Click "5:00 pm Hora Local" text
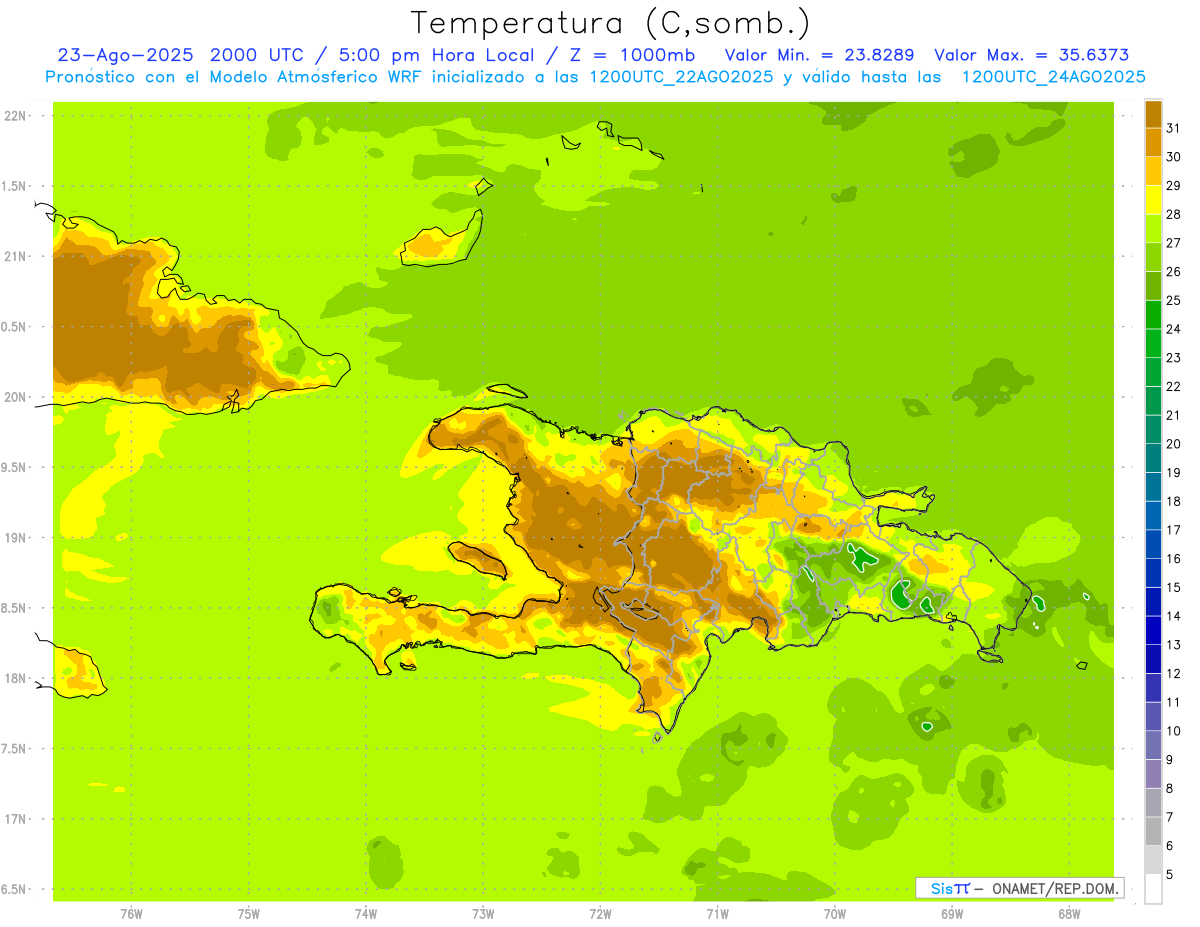Image resolution: width=1200 pixels, height=927 pixels. (x=439, y=55)
